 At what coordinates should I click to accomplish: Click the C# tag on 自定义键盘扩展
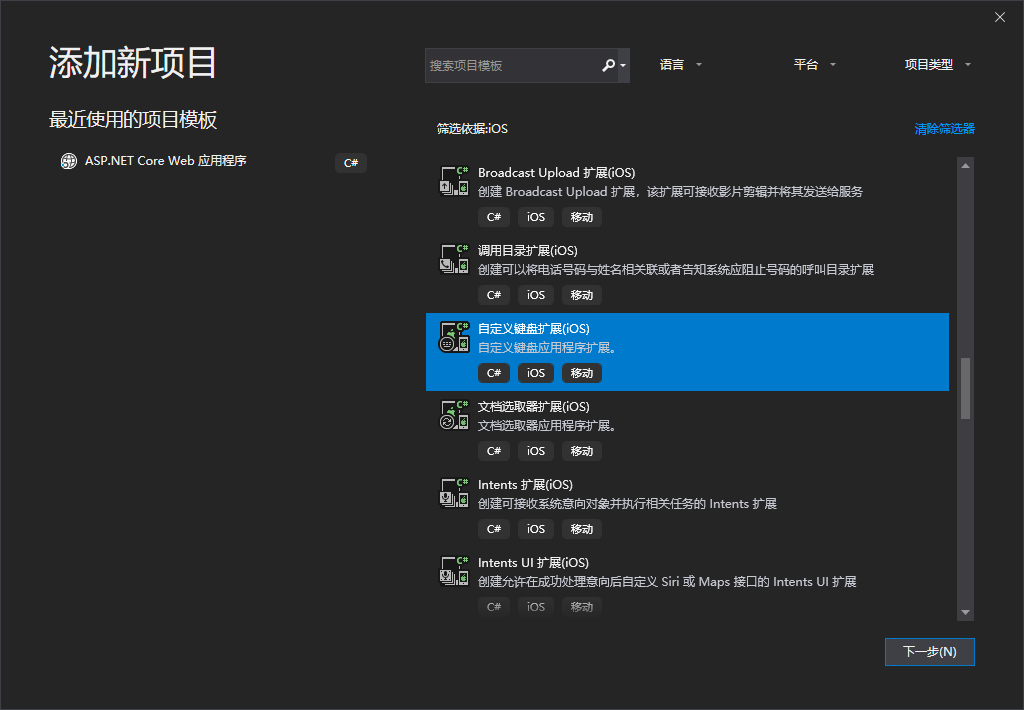[493, 372]
